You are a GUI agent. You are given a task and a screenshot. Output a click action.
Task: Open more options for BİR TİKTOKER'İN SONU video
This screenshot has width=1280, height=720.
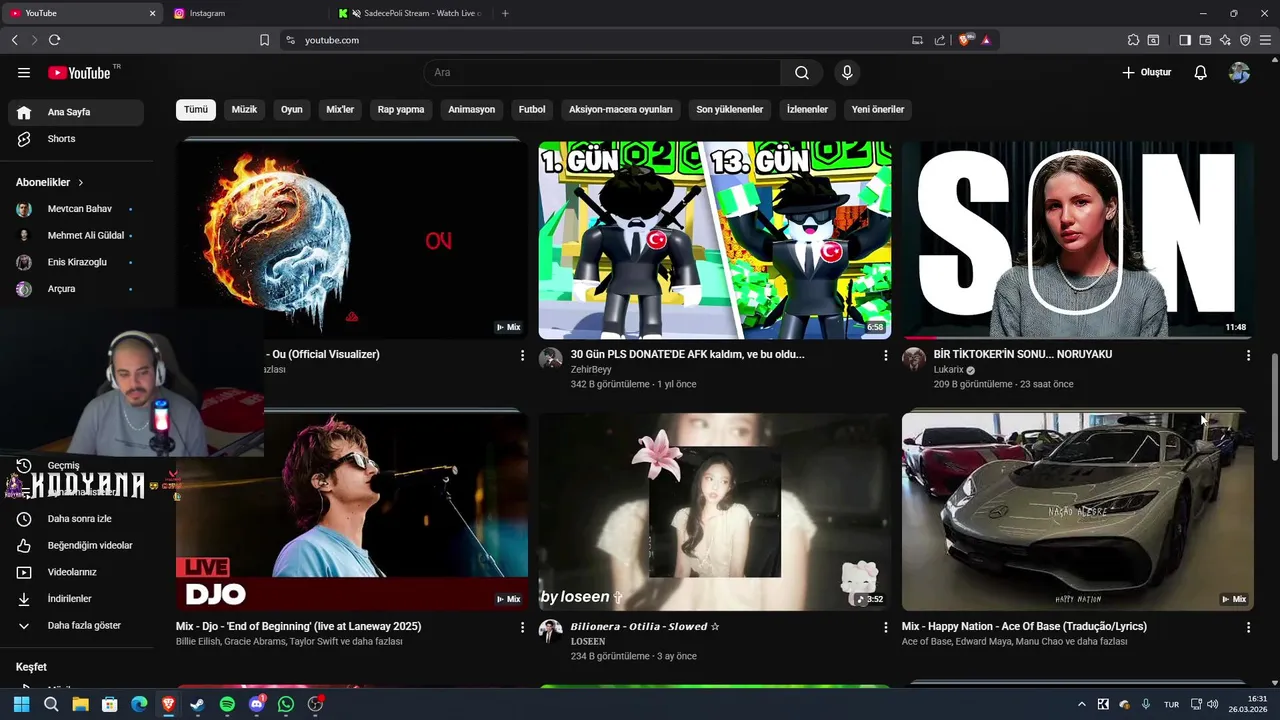coord(1248,355)
